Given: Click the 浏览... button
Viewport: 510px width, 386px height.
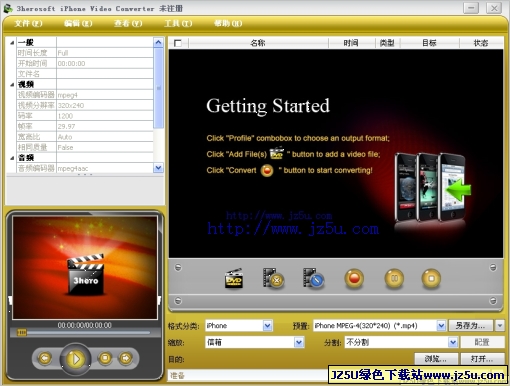Looking at the screenshot, I should 436,359.
